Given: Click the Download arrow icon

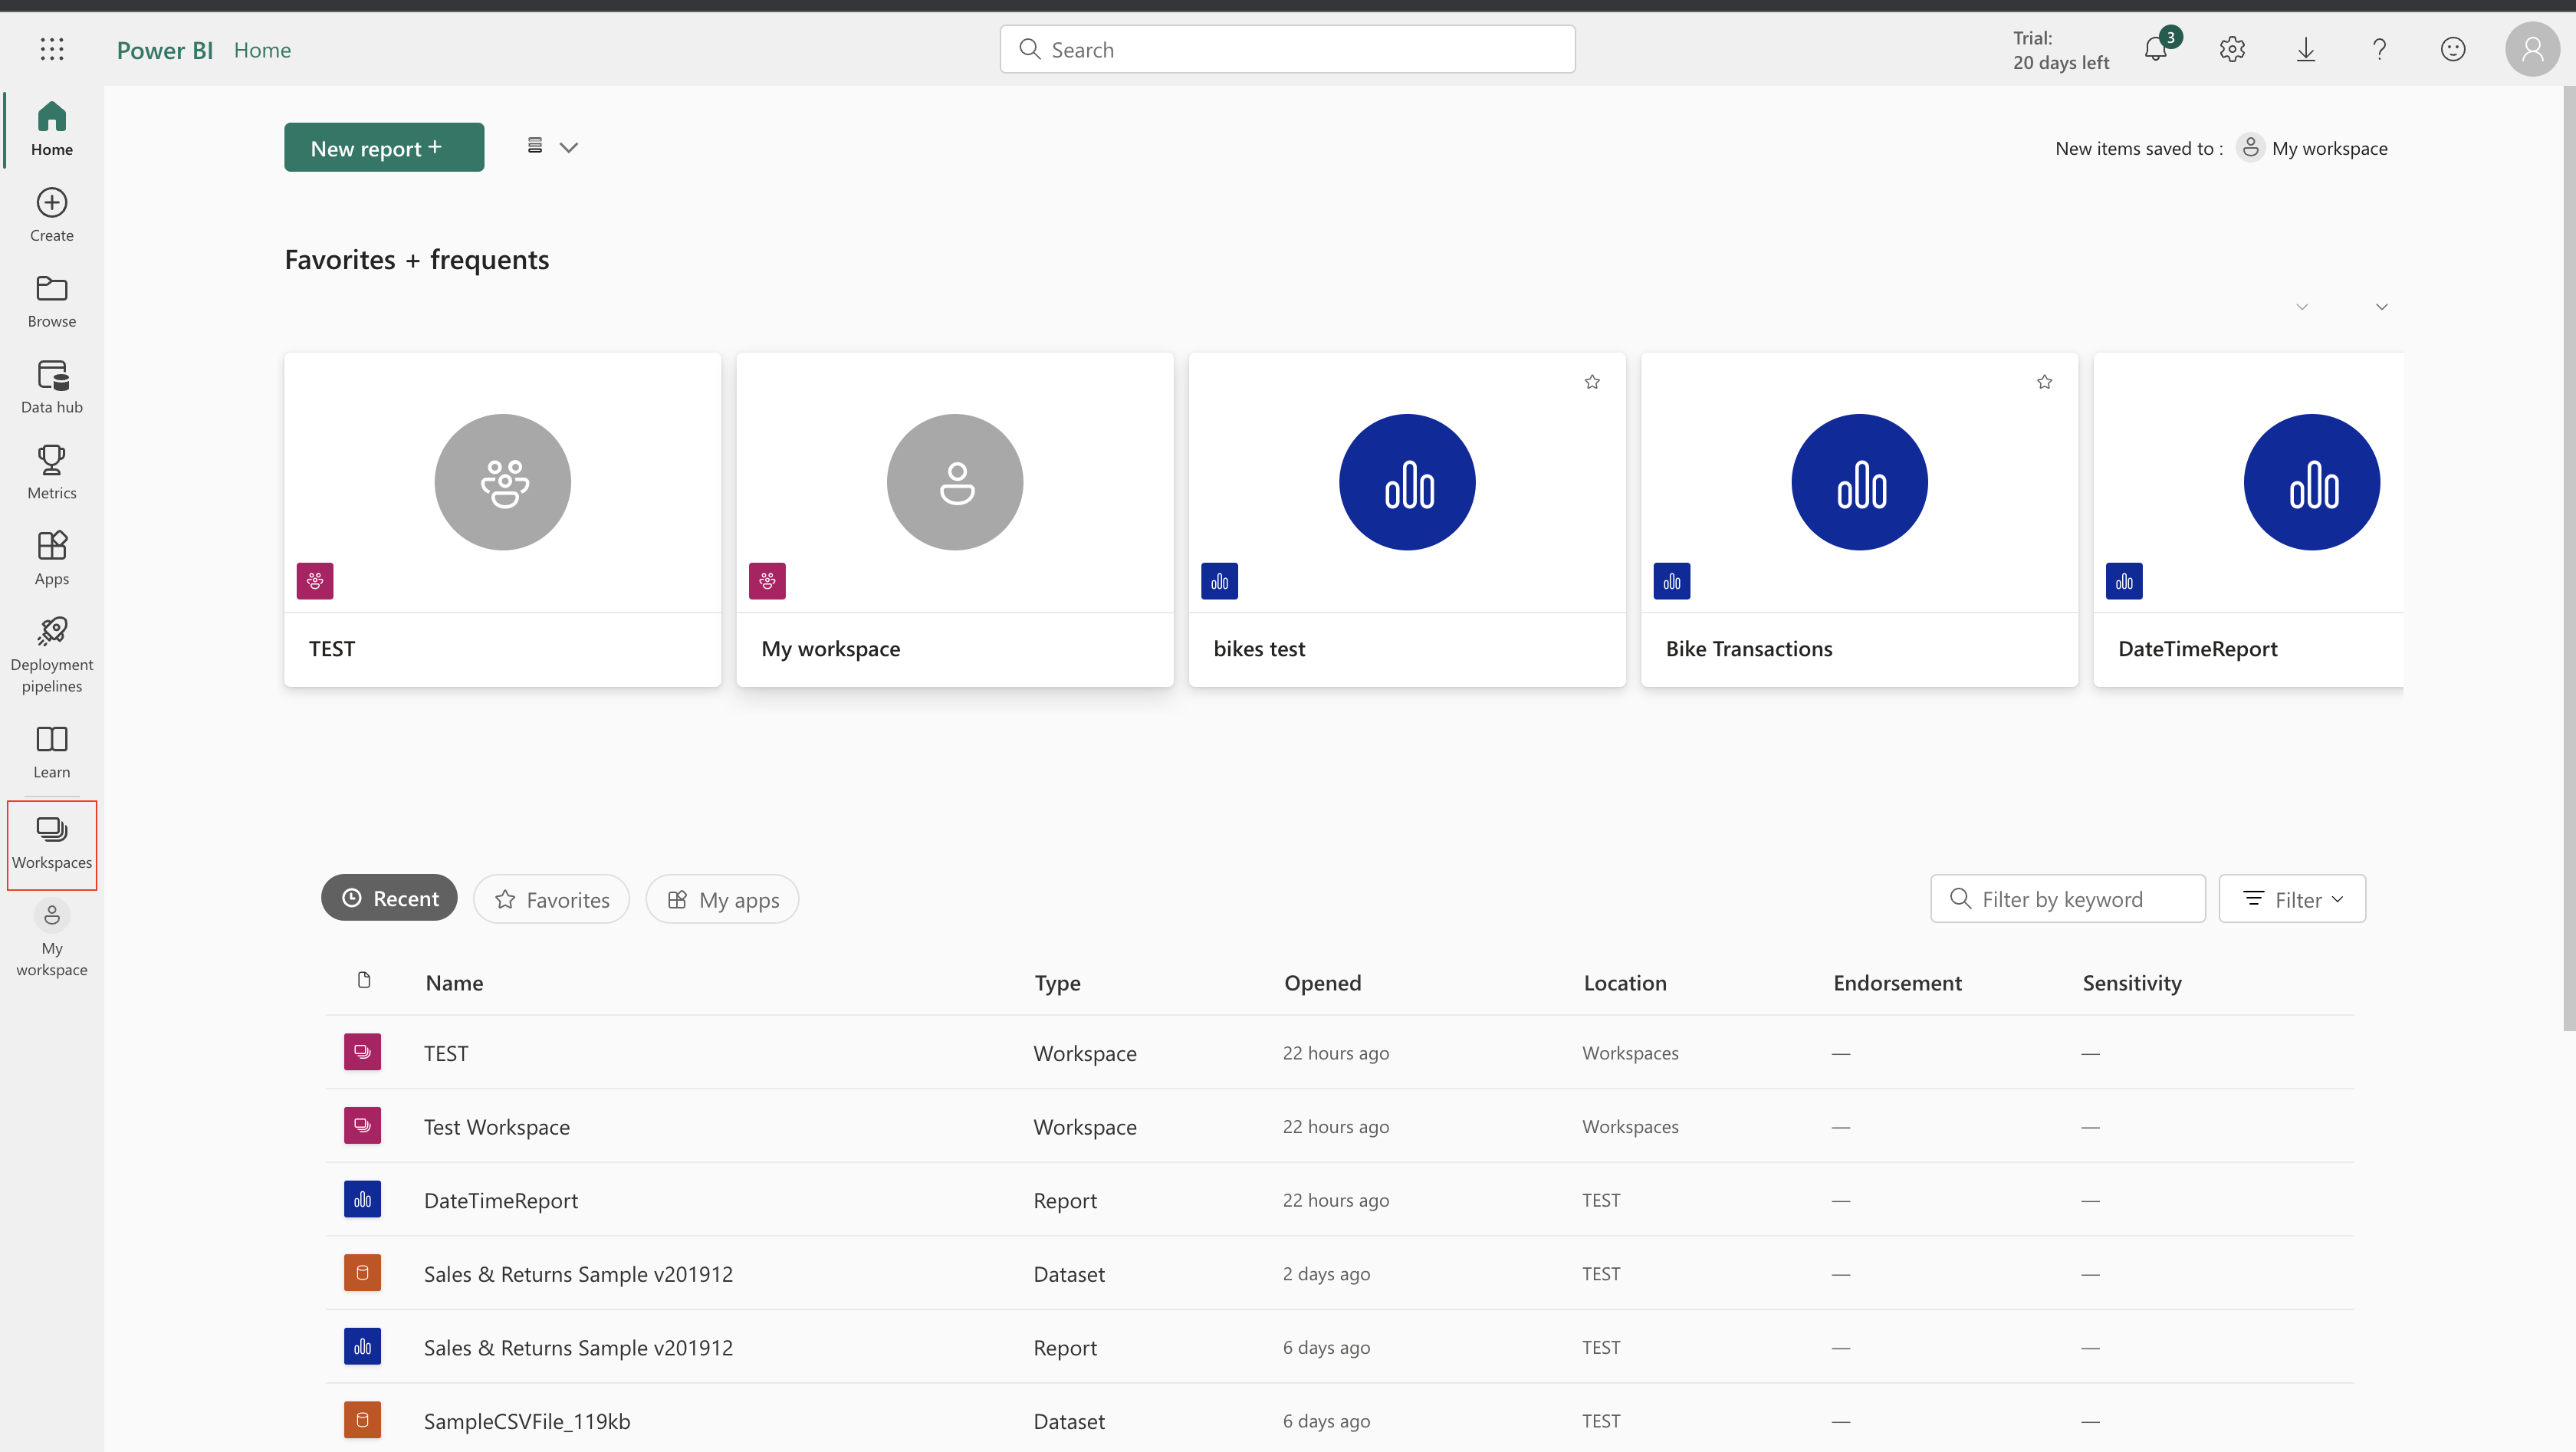Looking at the screenshot, I should [x=2306, y=49].
